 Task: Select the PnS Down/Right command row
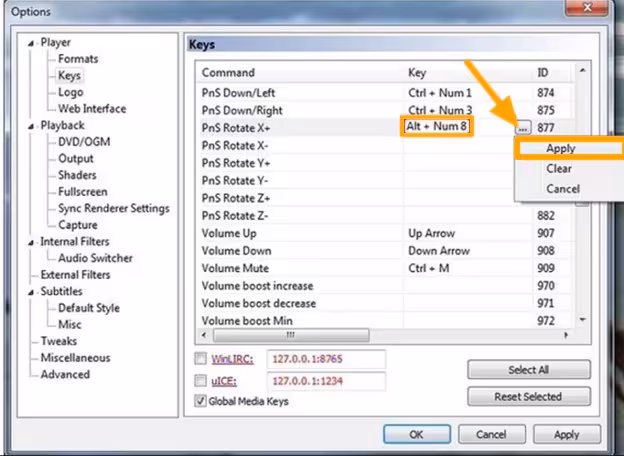pyautogui.click(x=385, y=110)
